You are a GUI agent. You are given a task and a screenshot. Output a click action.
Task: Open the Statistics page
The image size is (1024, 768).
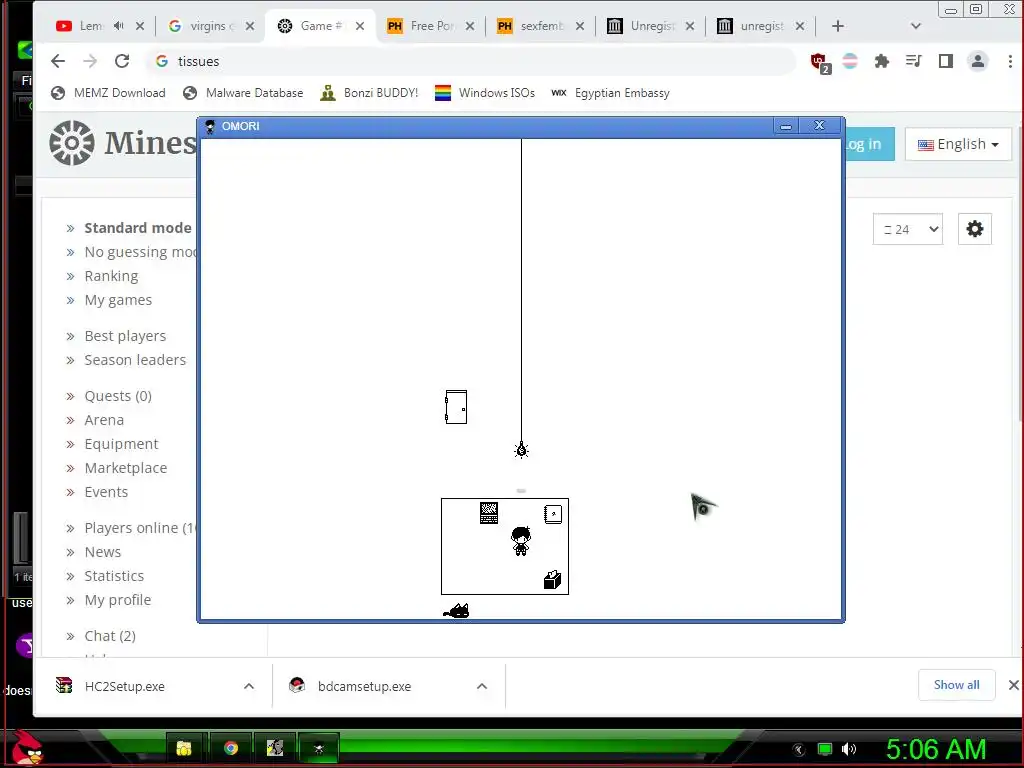click(x=114, y=576)
